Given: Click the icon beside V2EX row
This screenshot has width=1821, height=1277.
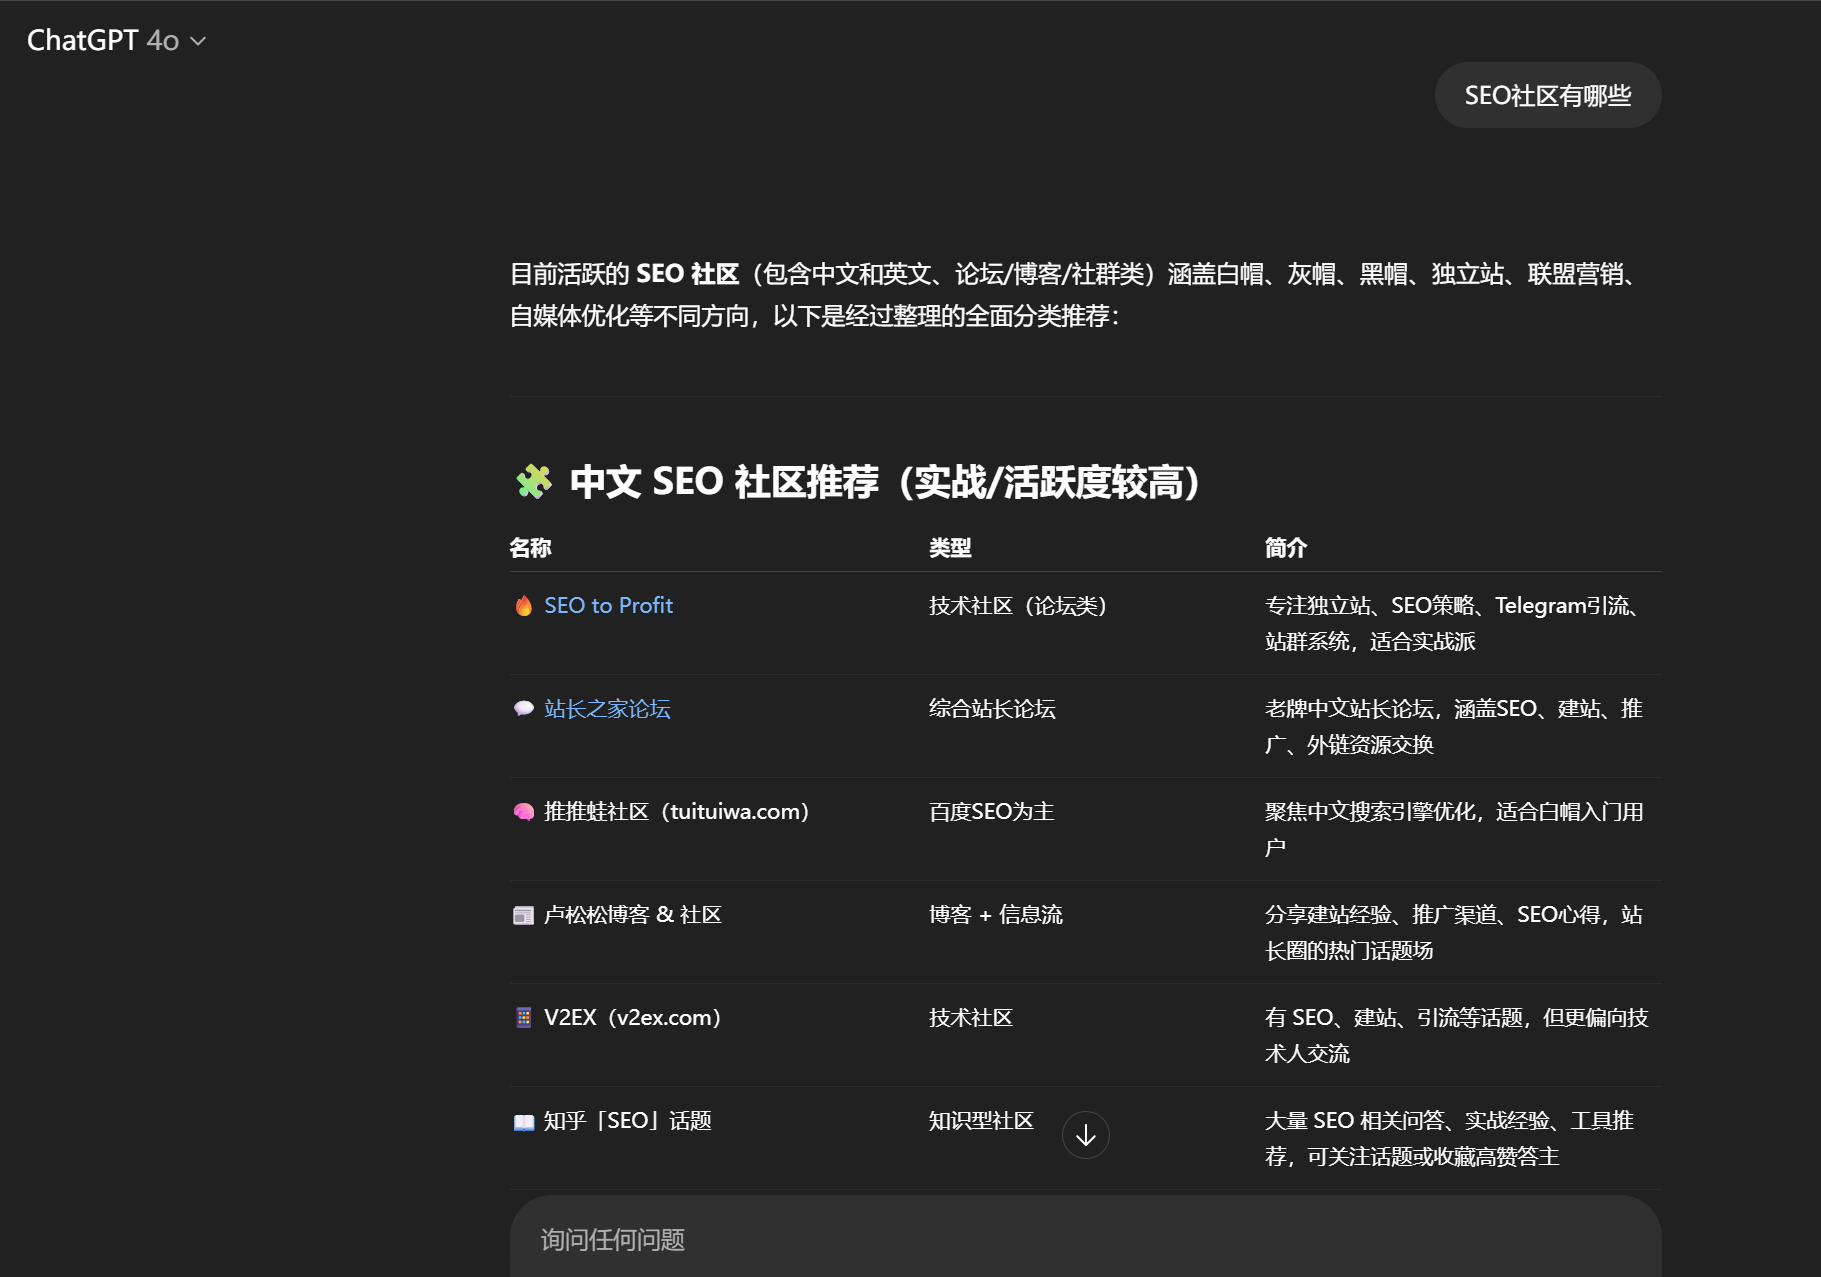Looking at the screenshot, I should click(x=523, y=1017).
